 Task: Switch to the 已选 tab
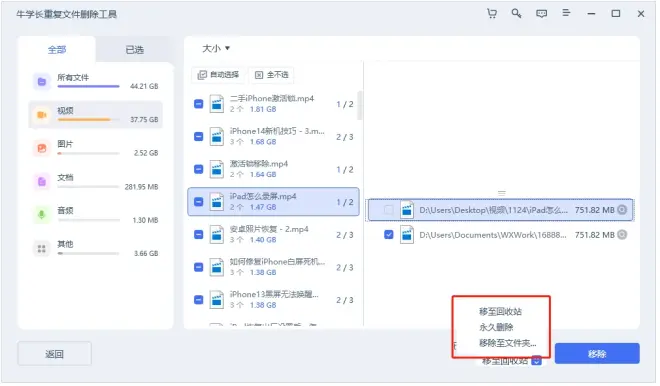[x=135, y=50]
